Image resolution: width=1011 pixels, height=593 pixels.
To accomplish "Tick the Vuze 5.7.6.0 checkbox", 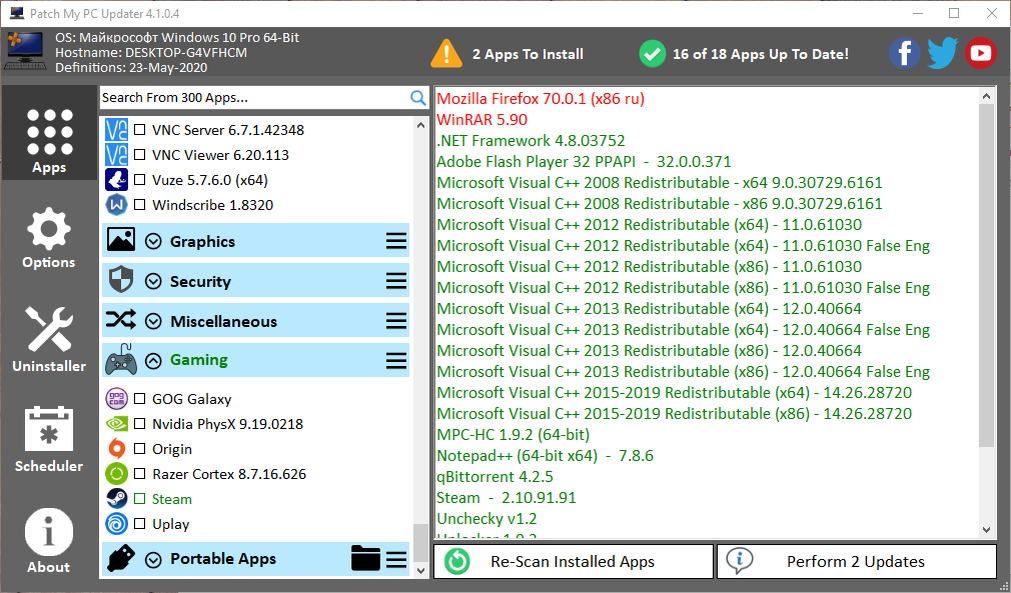I will [139, 180].
